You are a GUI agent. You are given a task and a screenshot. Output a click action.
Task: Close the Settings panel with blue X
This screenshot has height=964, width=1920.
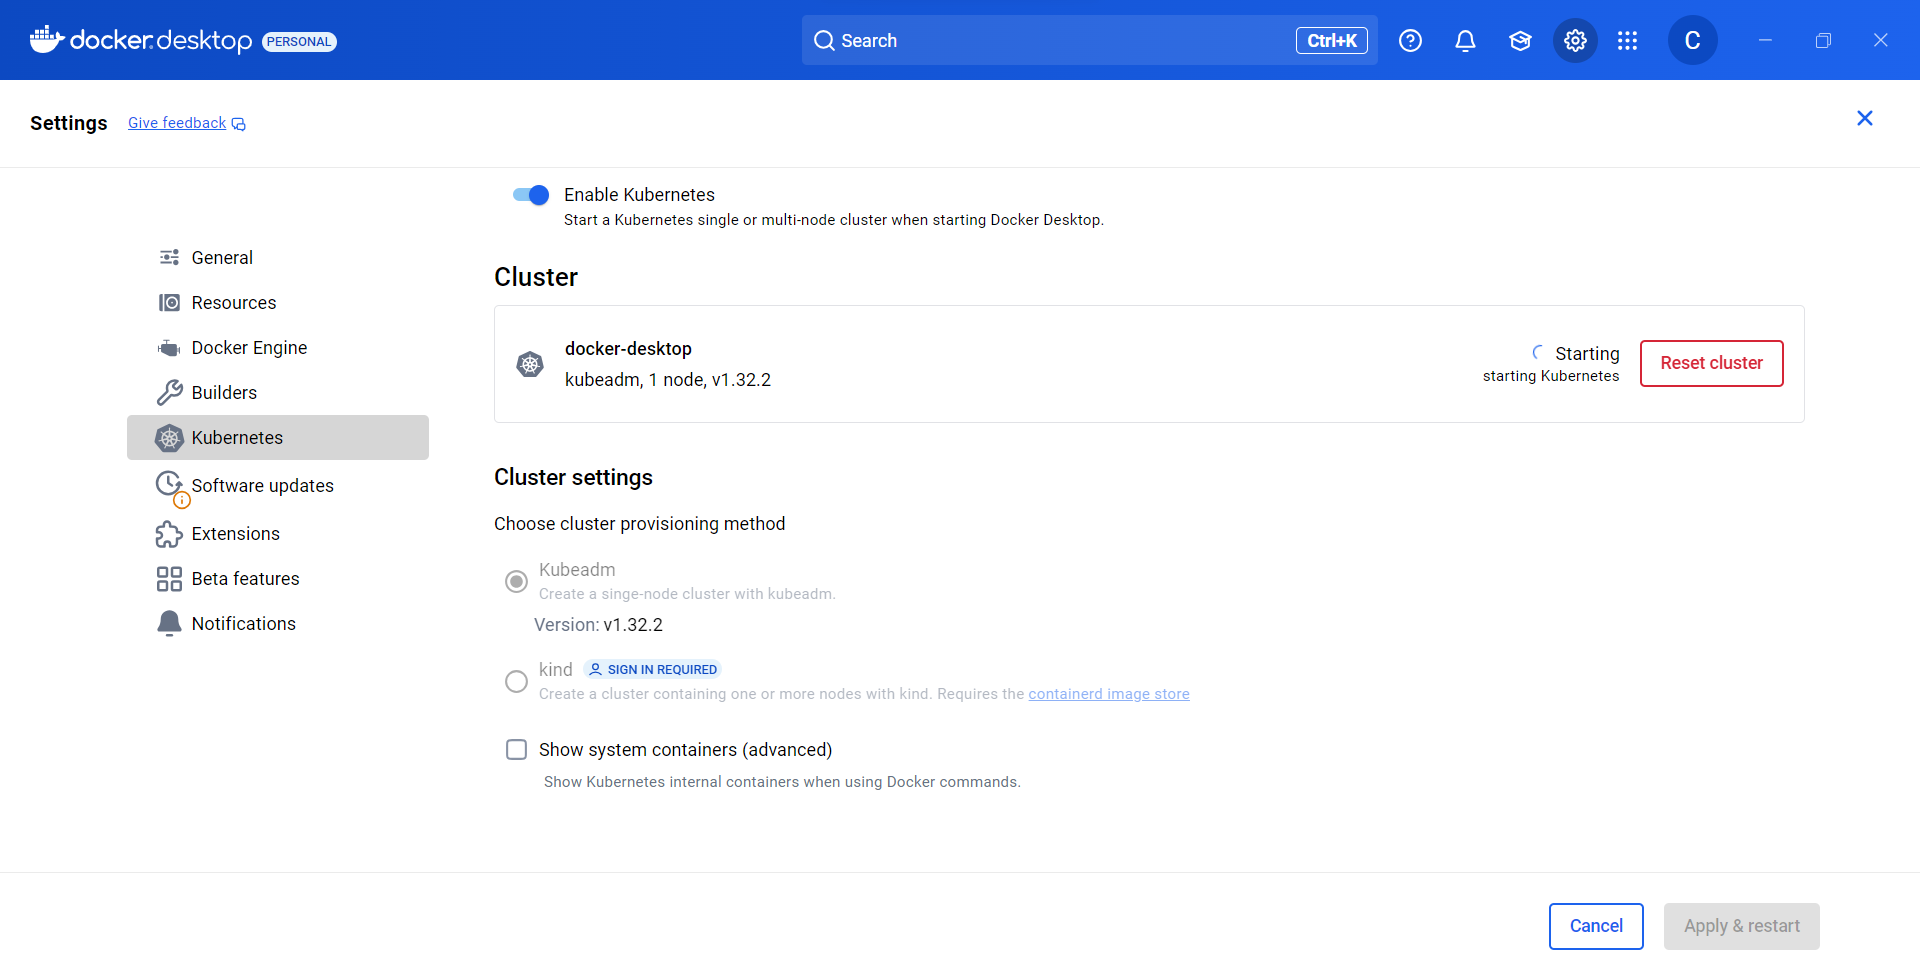point(1864,118)
